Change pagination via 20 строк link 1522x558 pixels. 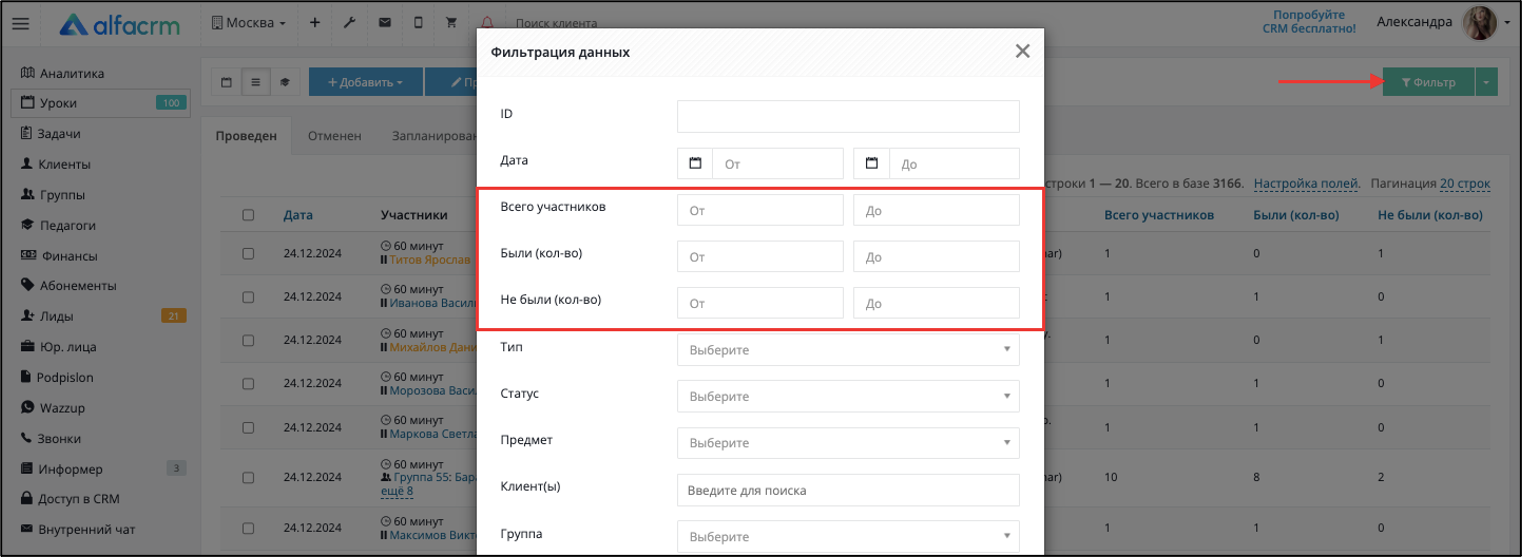[x=1465, y=184]
